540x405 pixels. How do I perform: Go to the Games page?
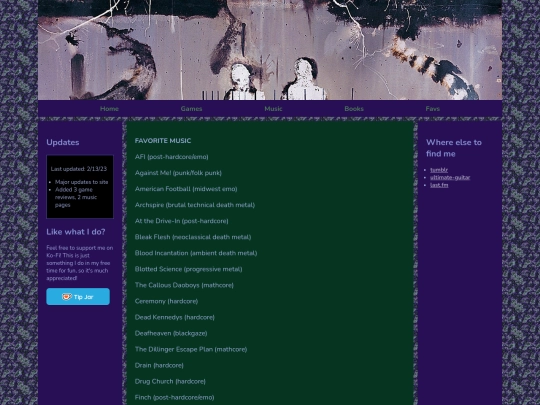pos(191,109)
